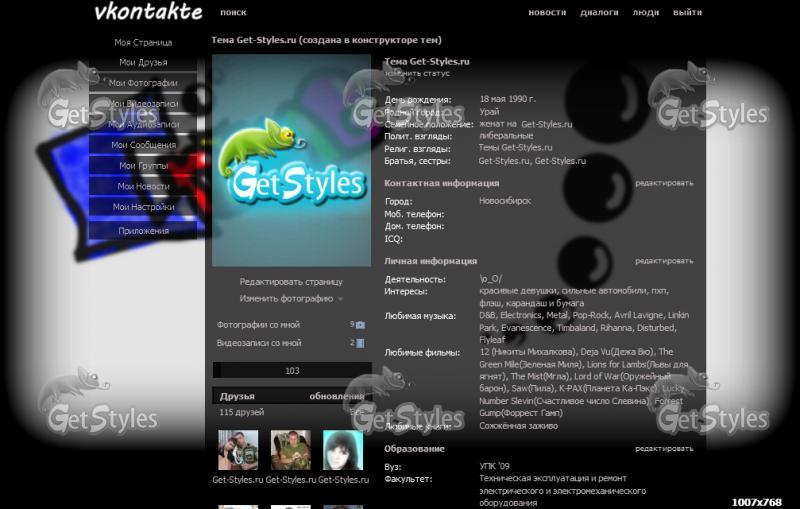Click the vkontakte logo
The width and height of the screenshot is (800, 509).
coord(148,12)
